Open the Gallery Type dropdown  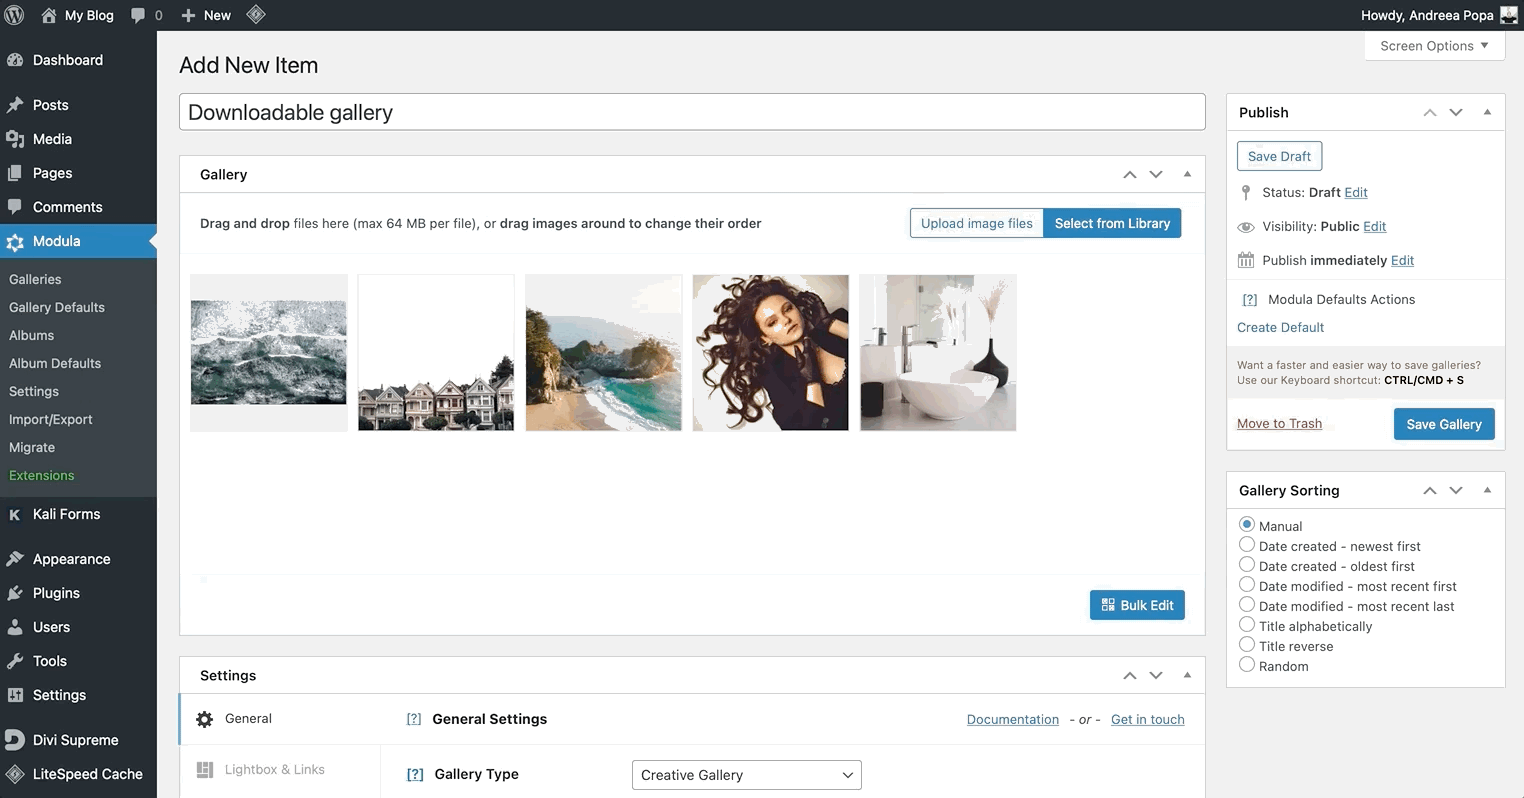pos(746,774)
